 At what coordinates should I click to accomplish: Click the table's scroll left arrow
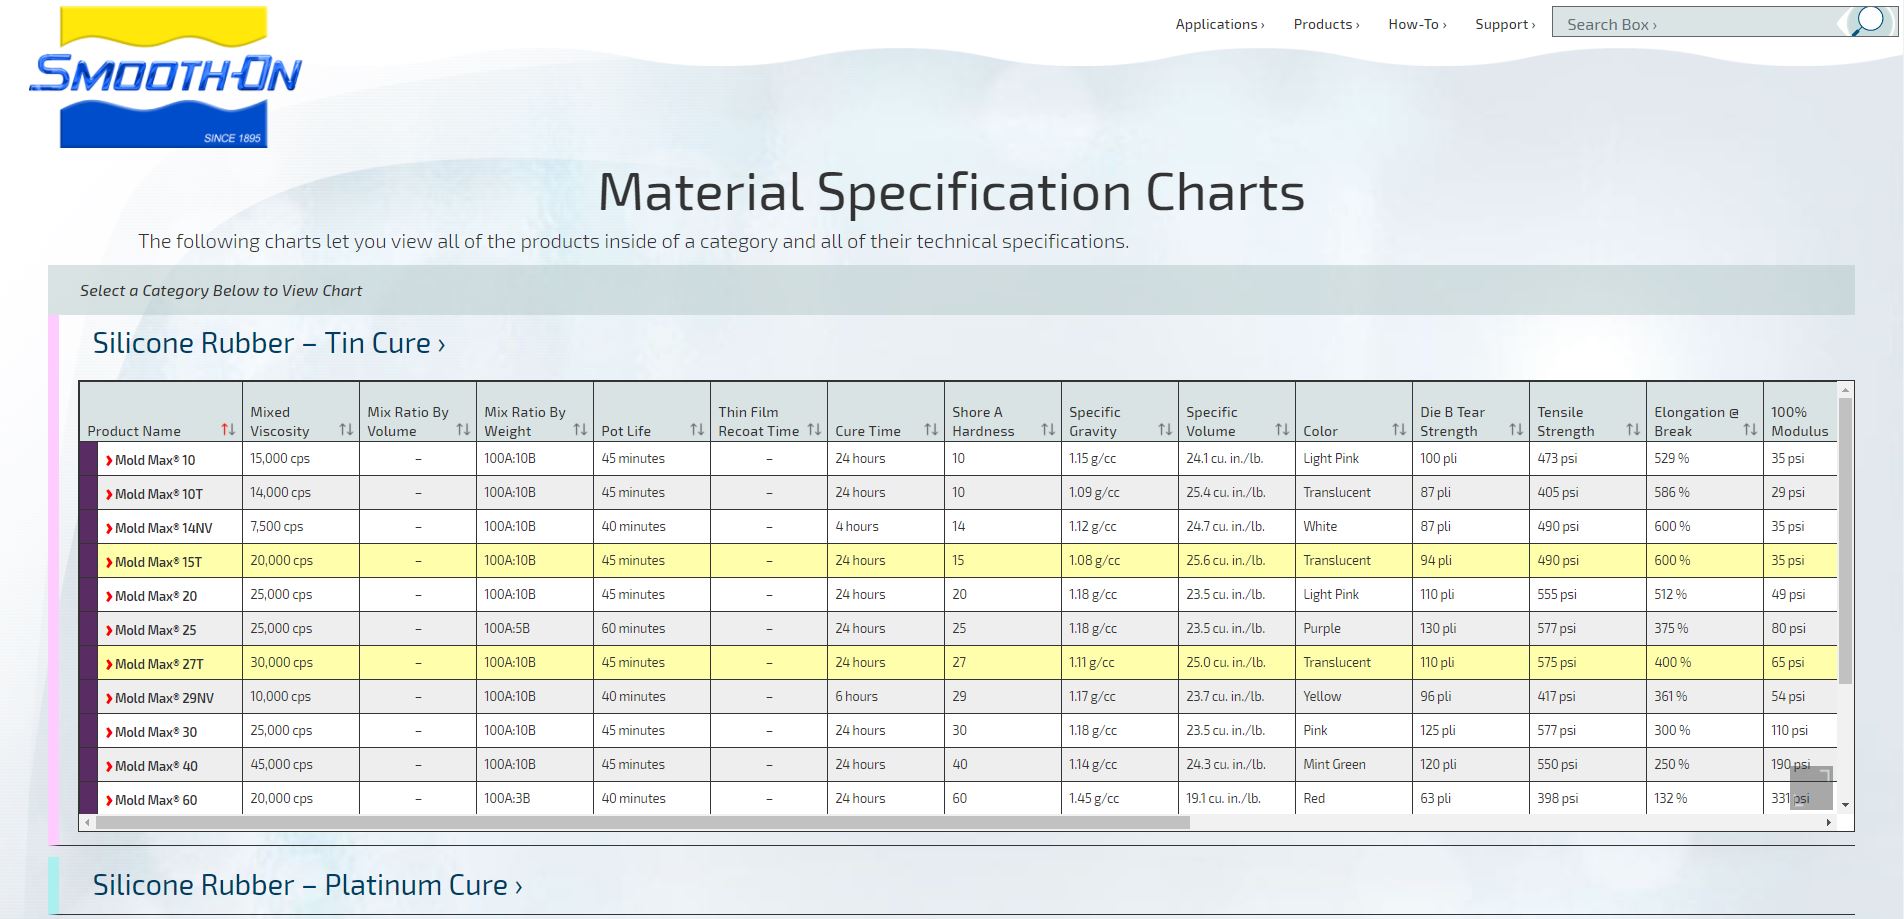[88, 822]
